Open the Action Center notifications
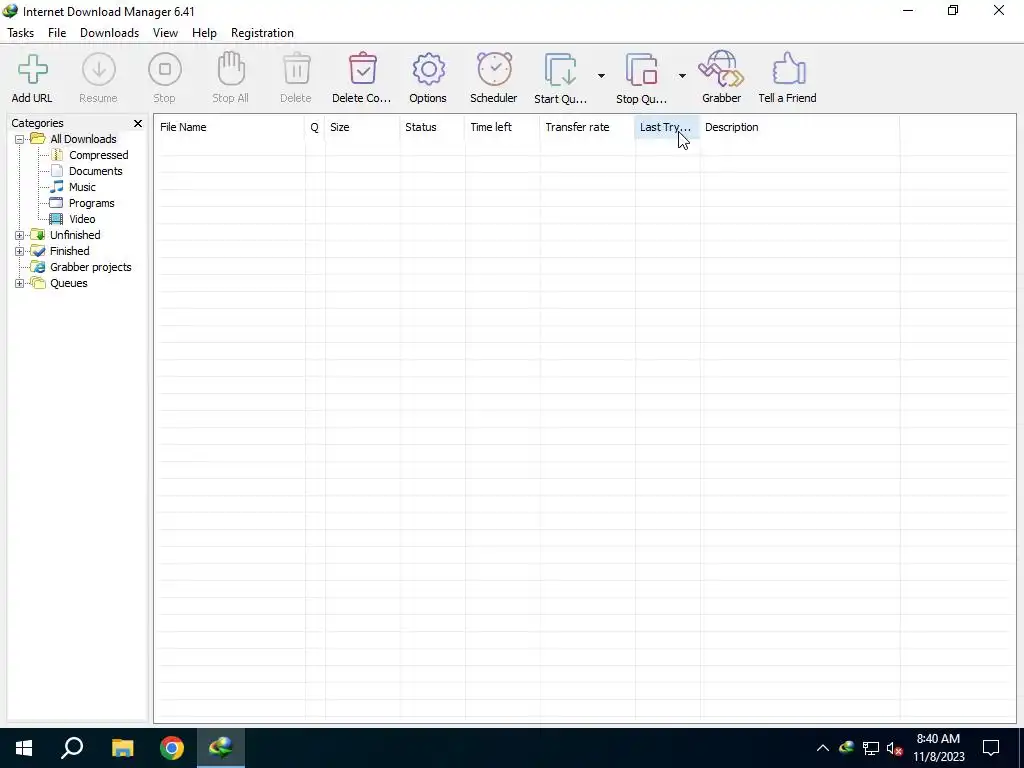 [991, 748]
